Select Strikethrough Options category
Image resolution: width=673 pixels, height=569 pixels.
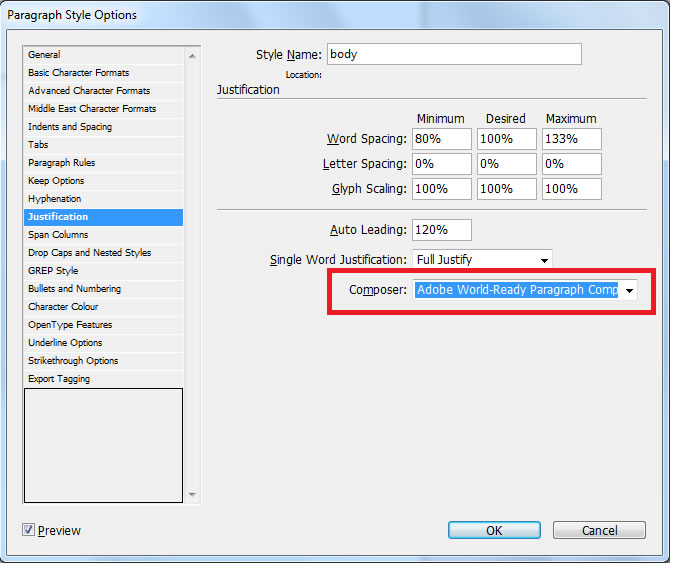click(103, 361)
